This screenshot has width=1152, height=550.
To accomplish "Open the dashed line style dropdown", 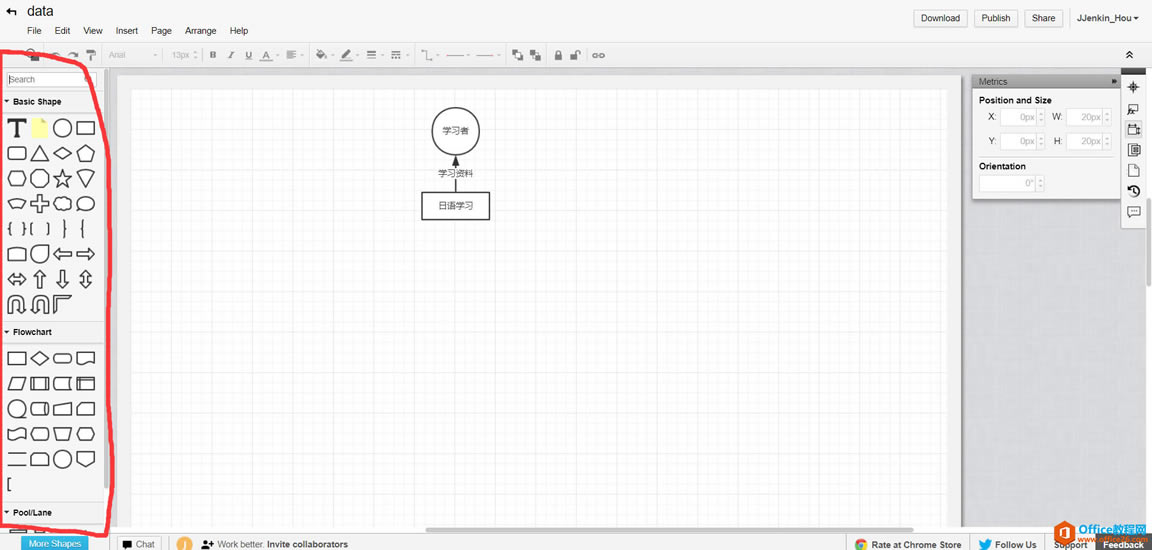I will point(399,55).
